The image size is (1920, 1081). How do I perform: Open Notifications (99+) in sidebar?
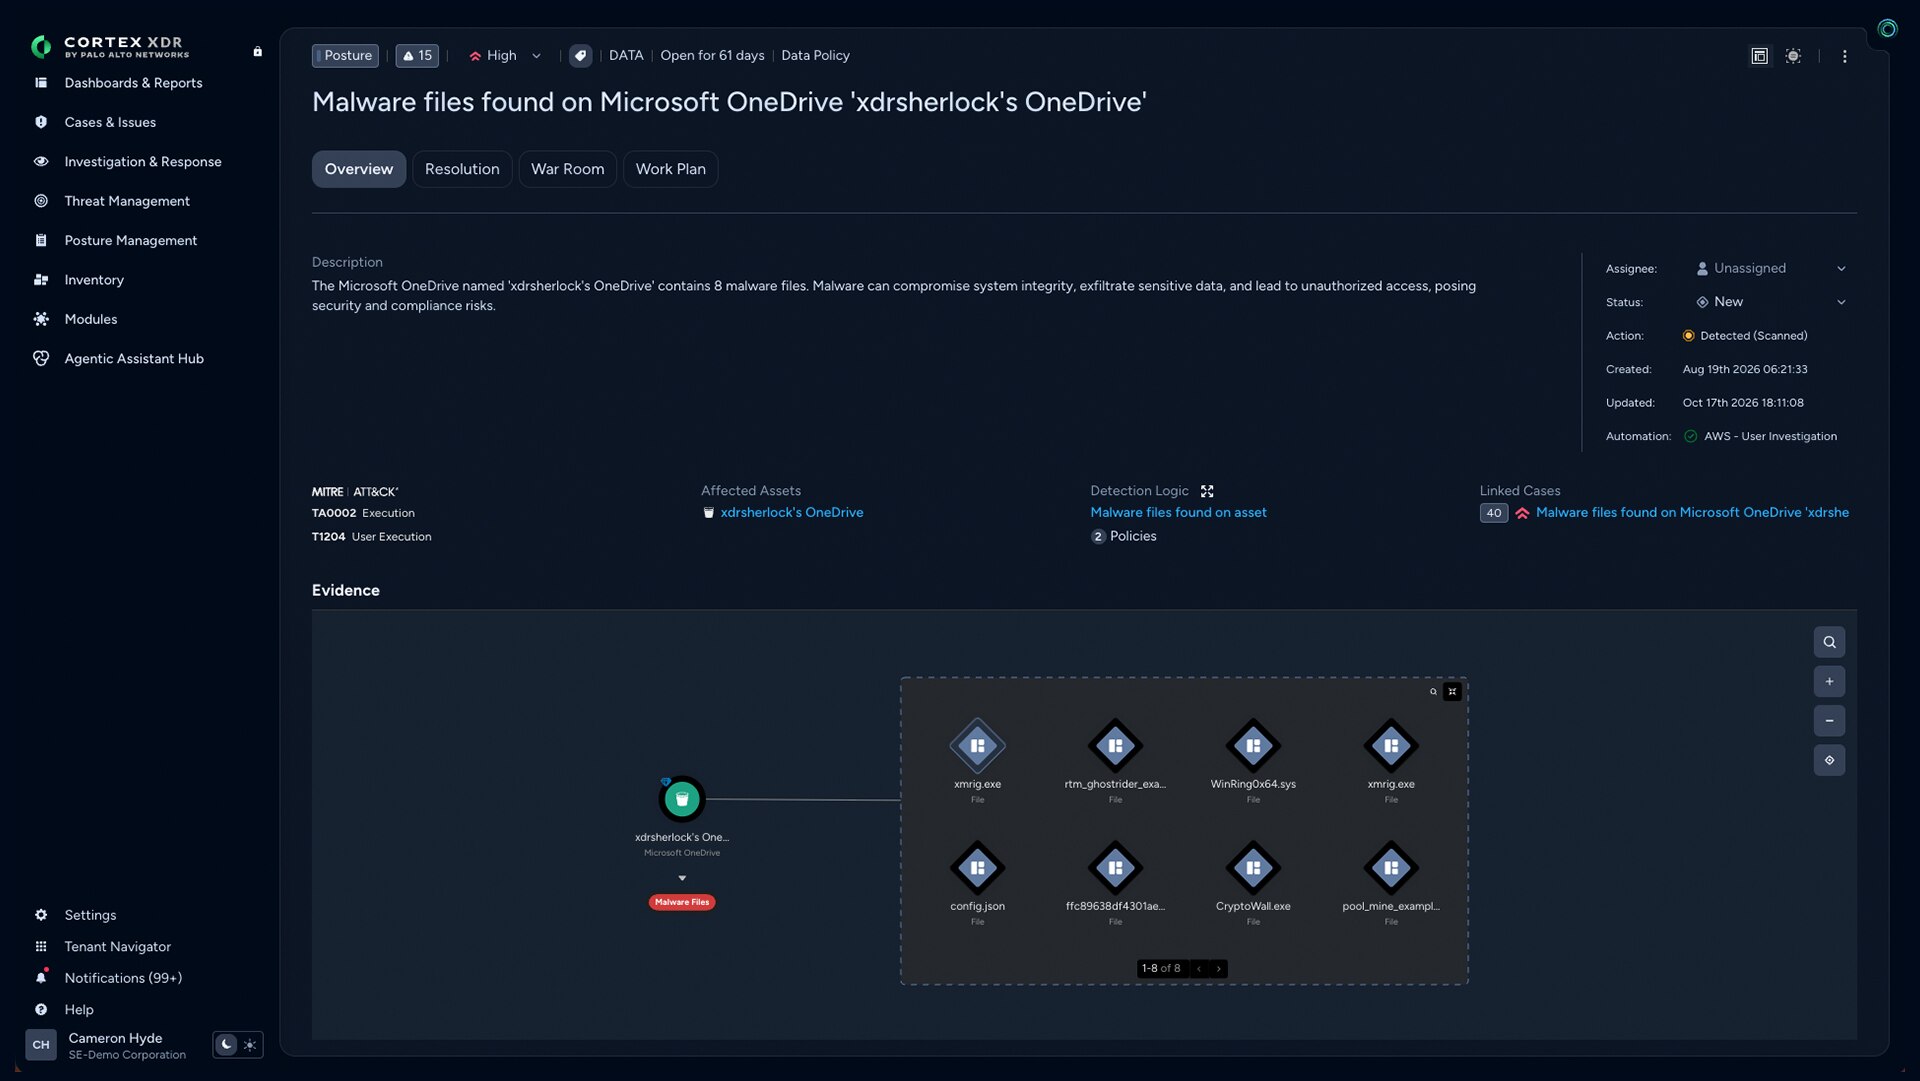point(123,978)
